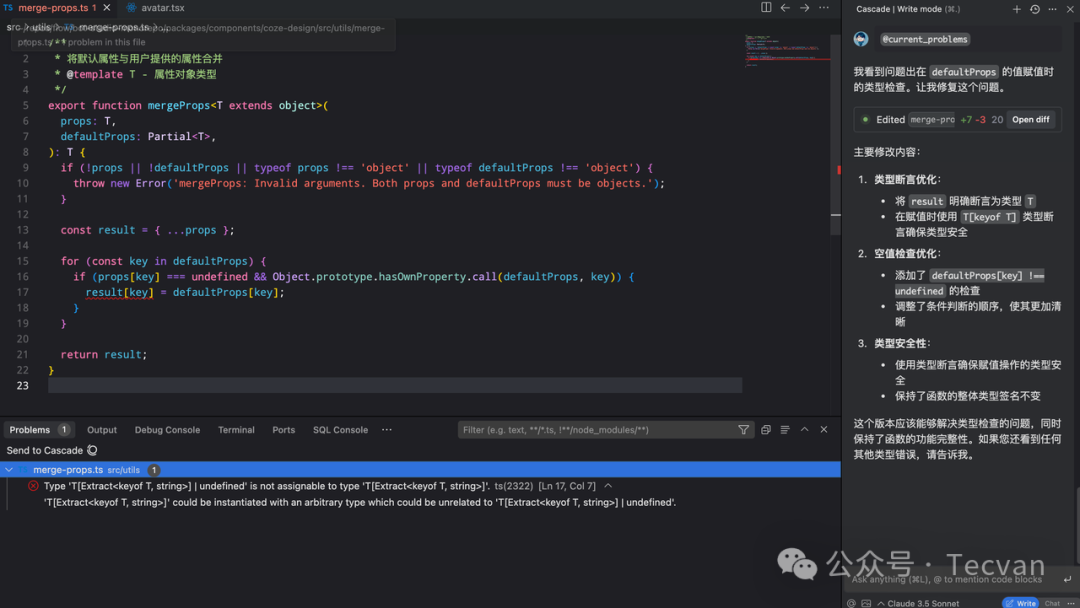Start a new Cascade conversation with plus icon
Viewport: 1080px width, 608px height.
tap(1017, 9)
